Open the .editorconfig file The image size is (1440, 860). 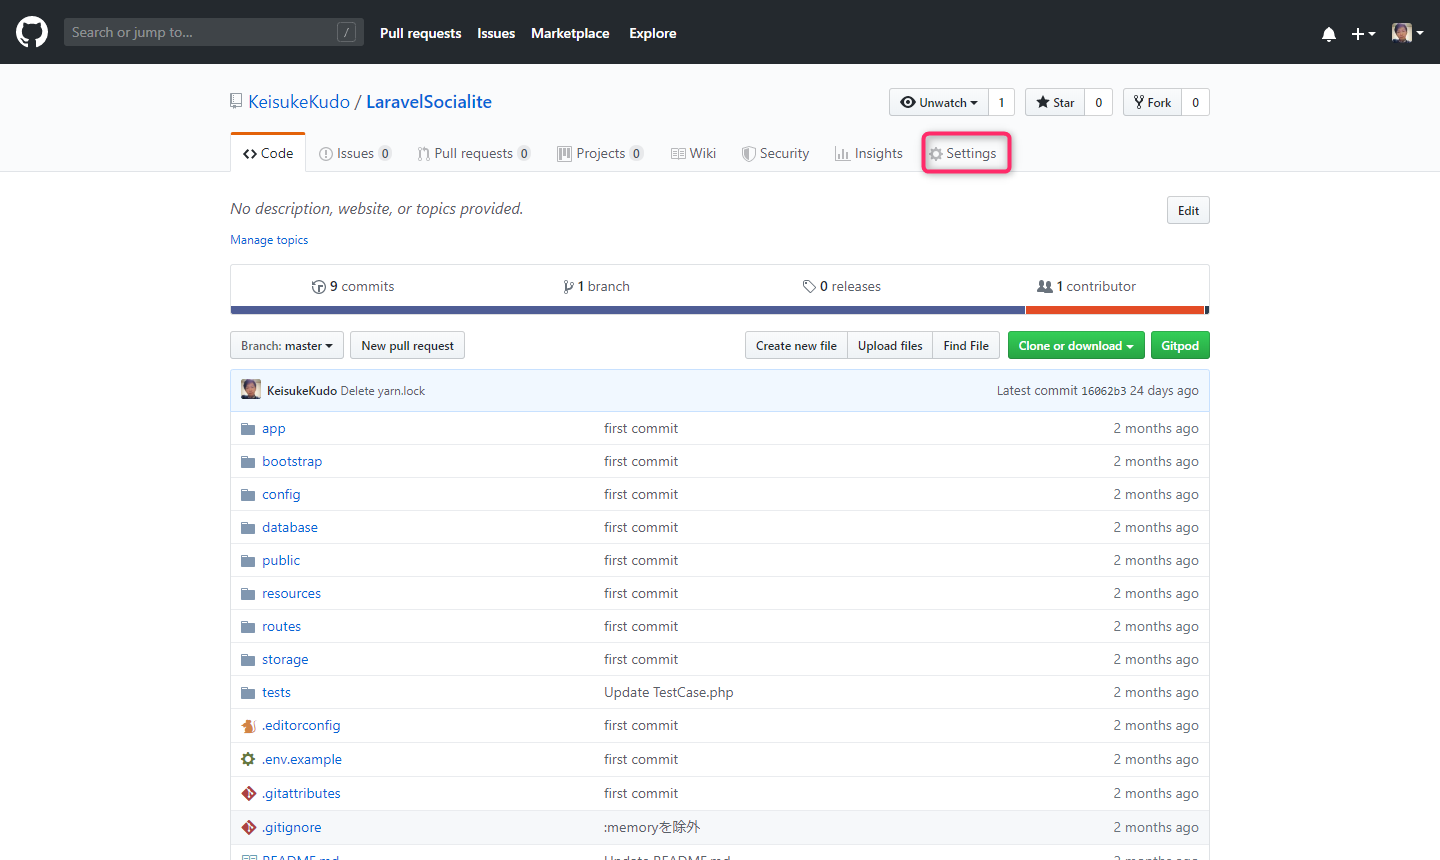[x=301, y=725]
